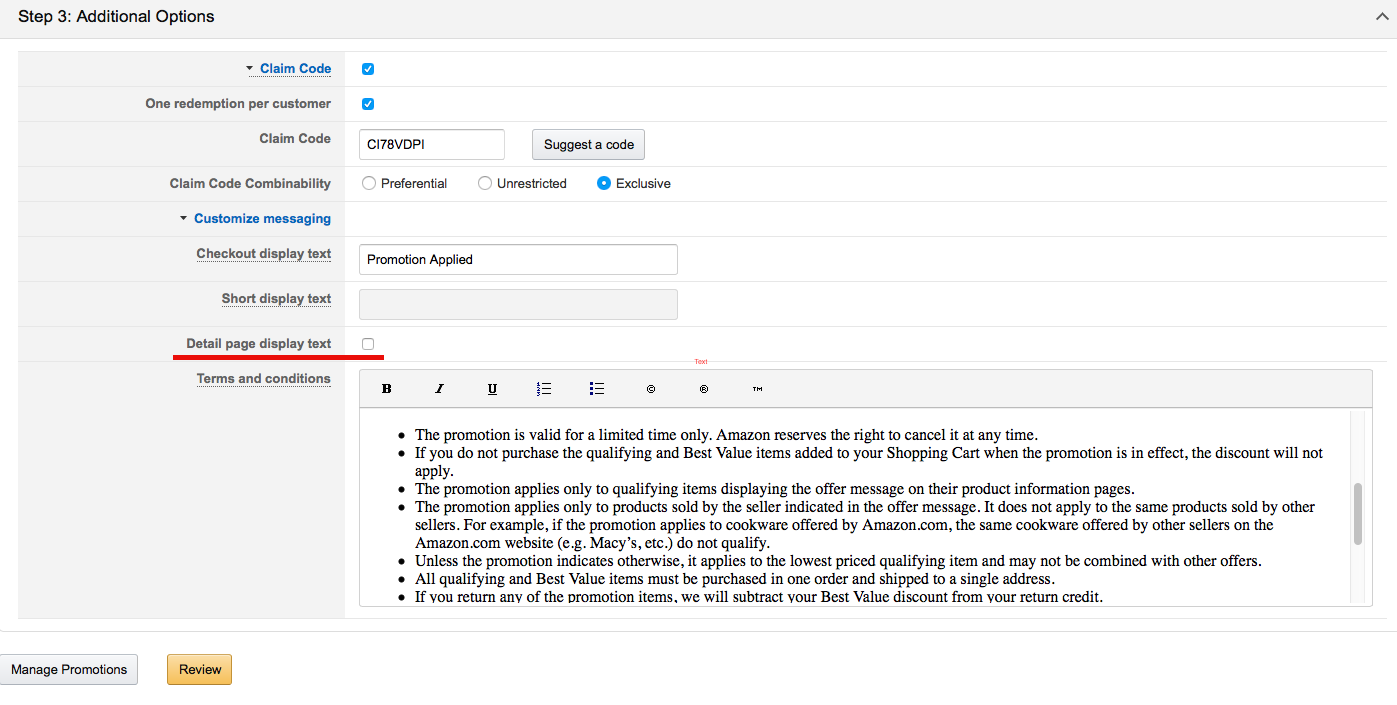This screenshot has width=1397, height=705.
Task: Uncheck the Claim Code checkbox
Action: [x=368, y=69]
